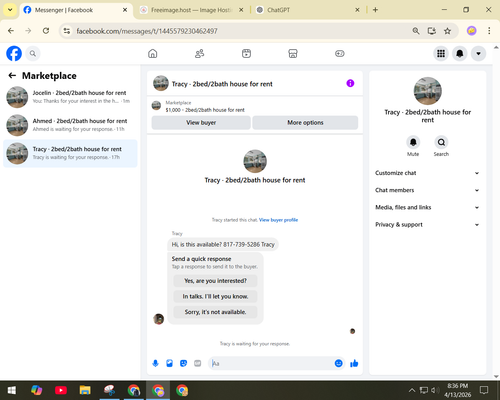Click the View buyer button
Viewport: 500px width, 400px height.
click(x=201, y=123)
